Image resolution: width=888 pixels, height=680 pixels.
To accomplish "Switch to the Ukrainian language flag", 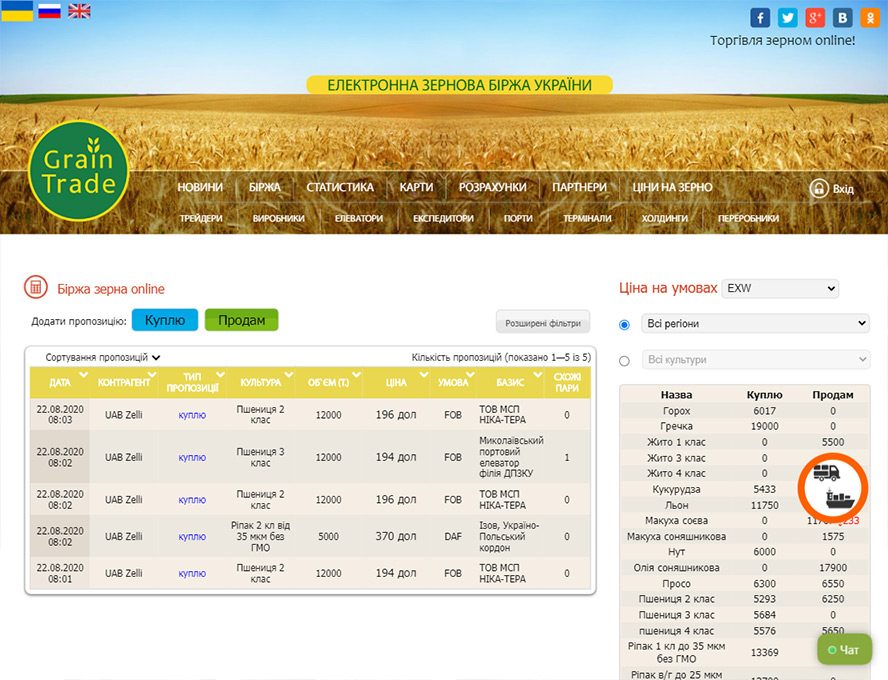I will pyautogui.click(x=18, y=11).
